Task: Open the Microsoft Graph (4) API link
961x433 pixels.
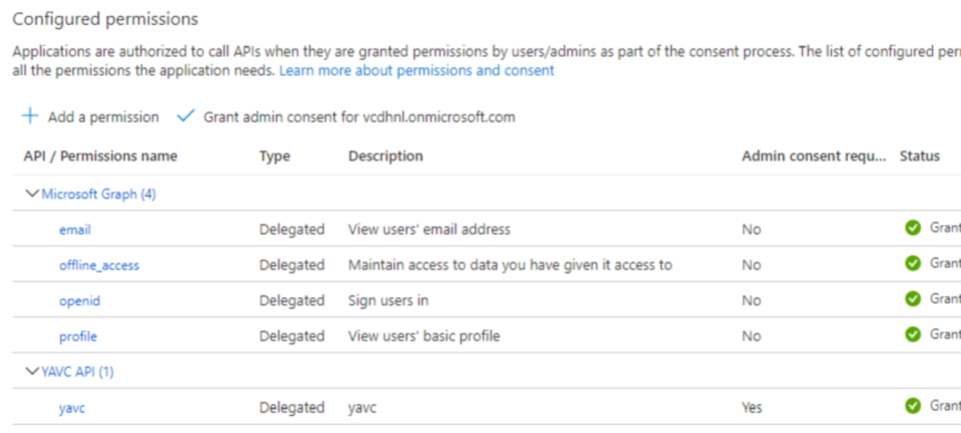Action: [99, 194]
